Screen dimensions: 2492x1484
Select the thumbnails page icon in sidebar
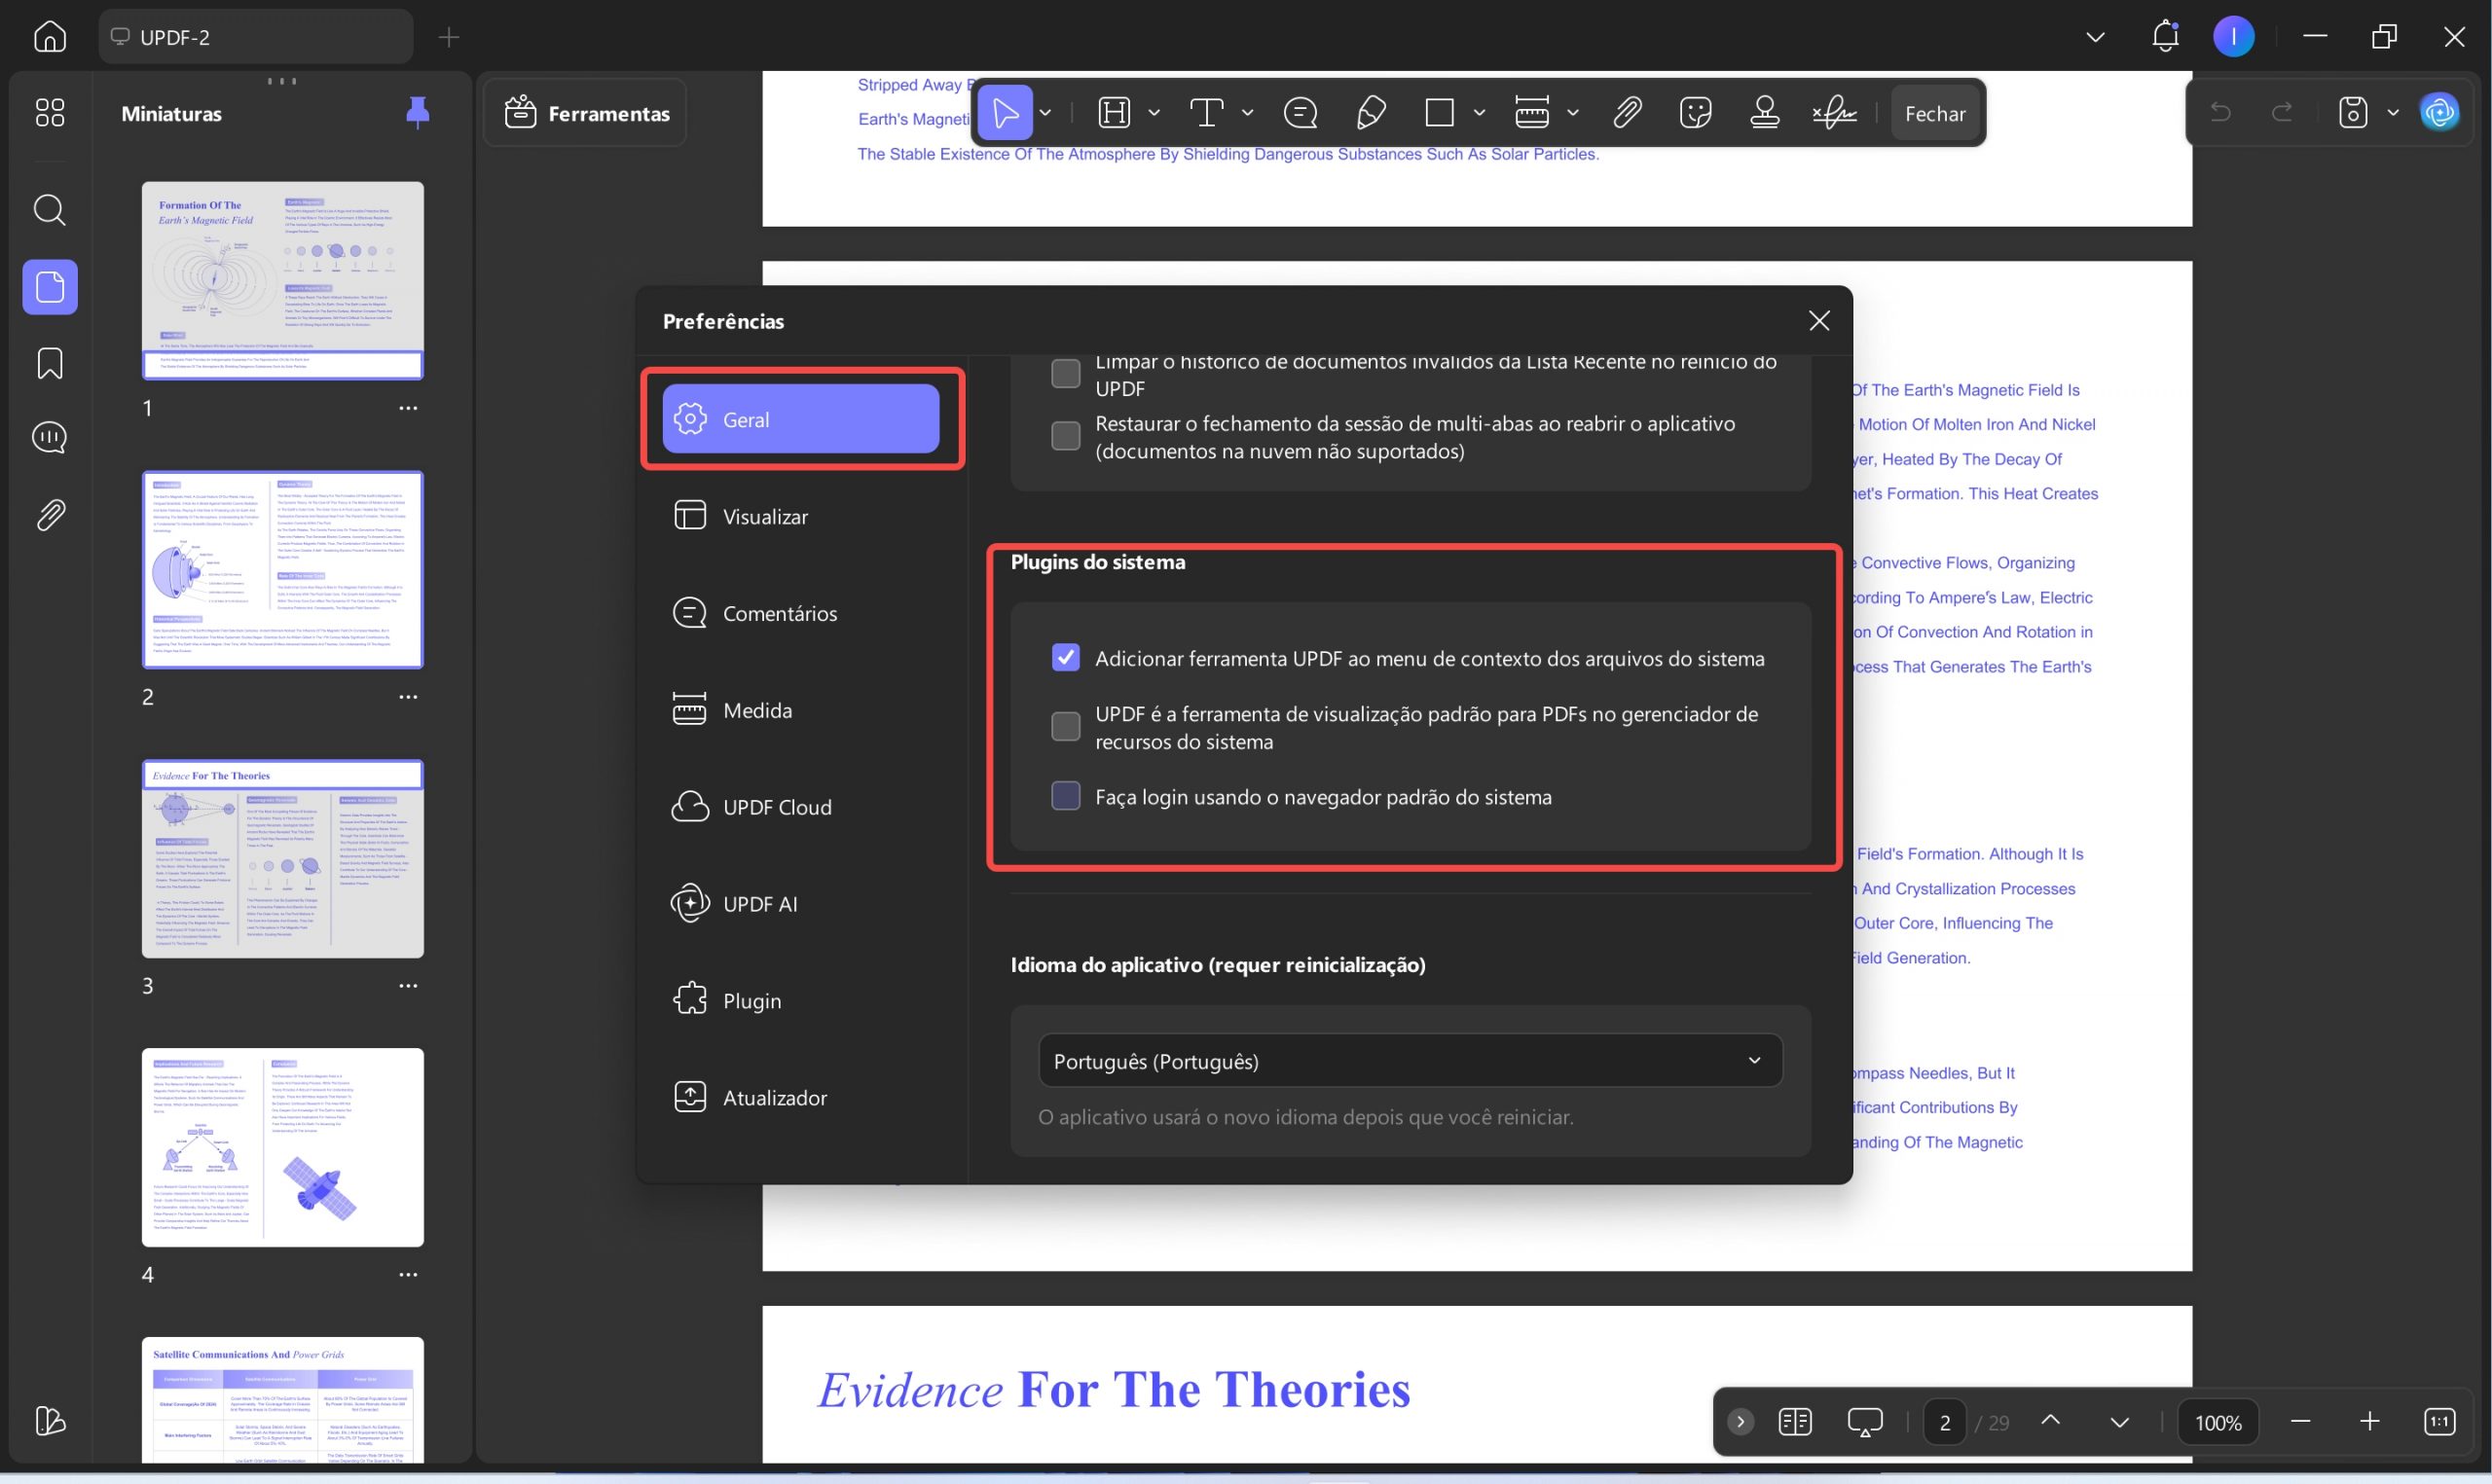point(50,288)
